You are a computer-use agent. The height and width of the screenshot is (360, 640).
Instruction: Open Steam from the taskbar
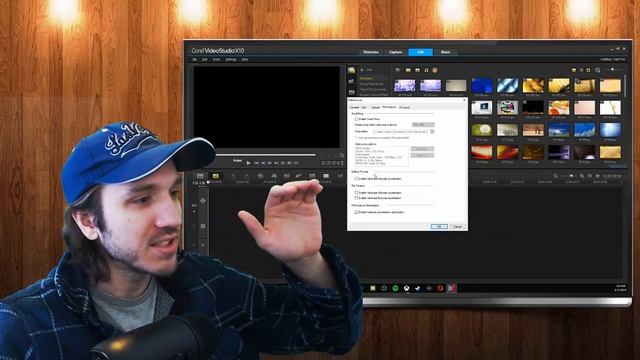tap(418, 288)
